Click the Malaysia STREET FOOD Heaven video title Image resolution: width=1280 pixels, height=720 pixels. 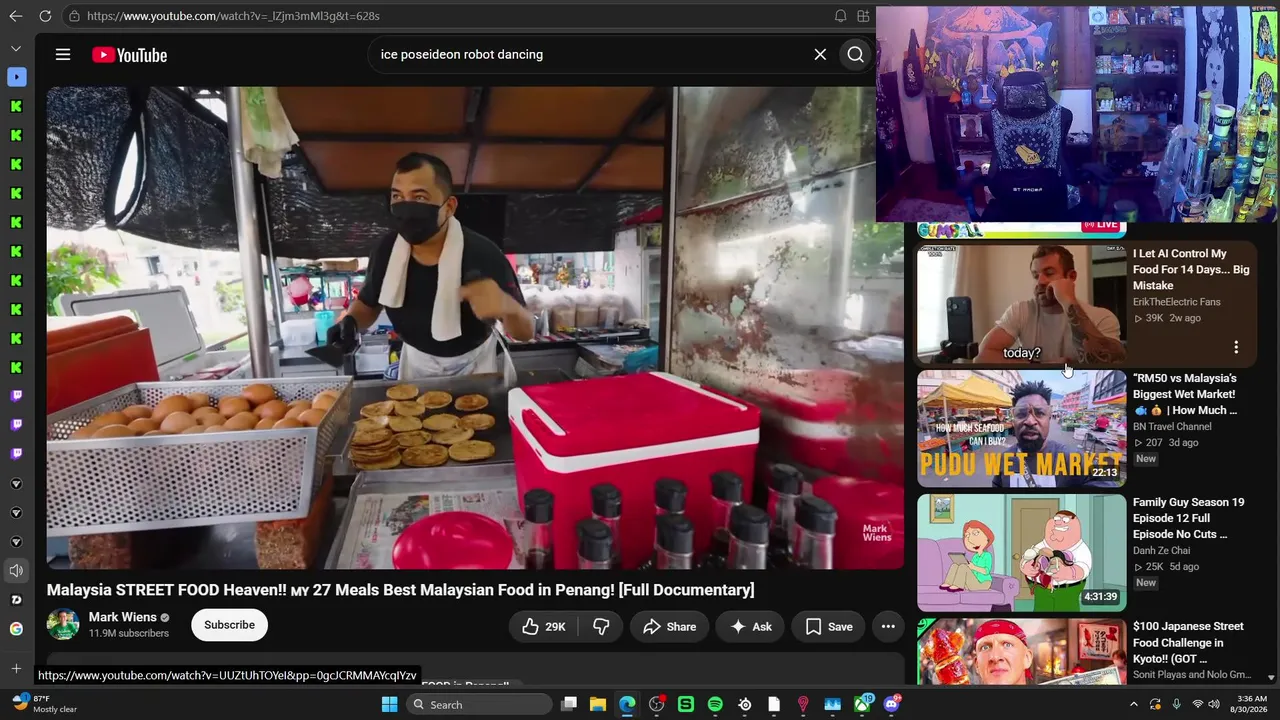pyautogui.click(x=400, y=590)
